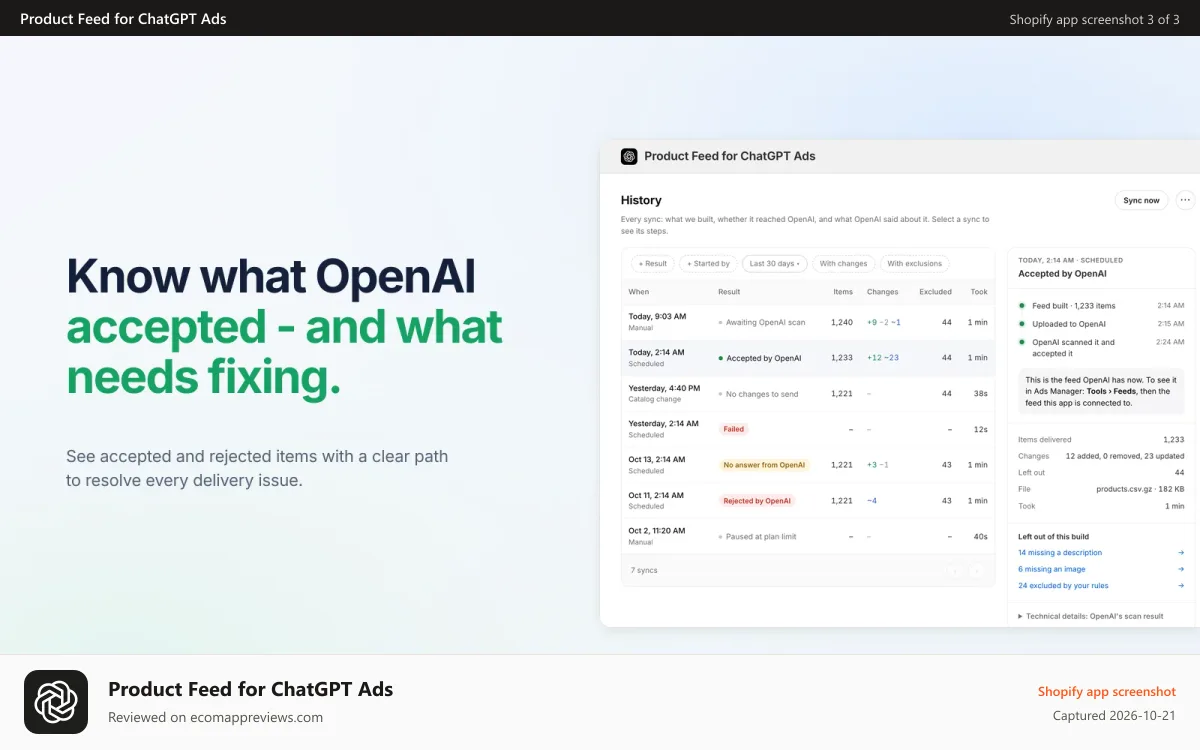Go to next page of syncs
This screenshot has height=750, width=1200.
[x=977, y=570]
